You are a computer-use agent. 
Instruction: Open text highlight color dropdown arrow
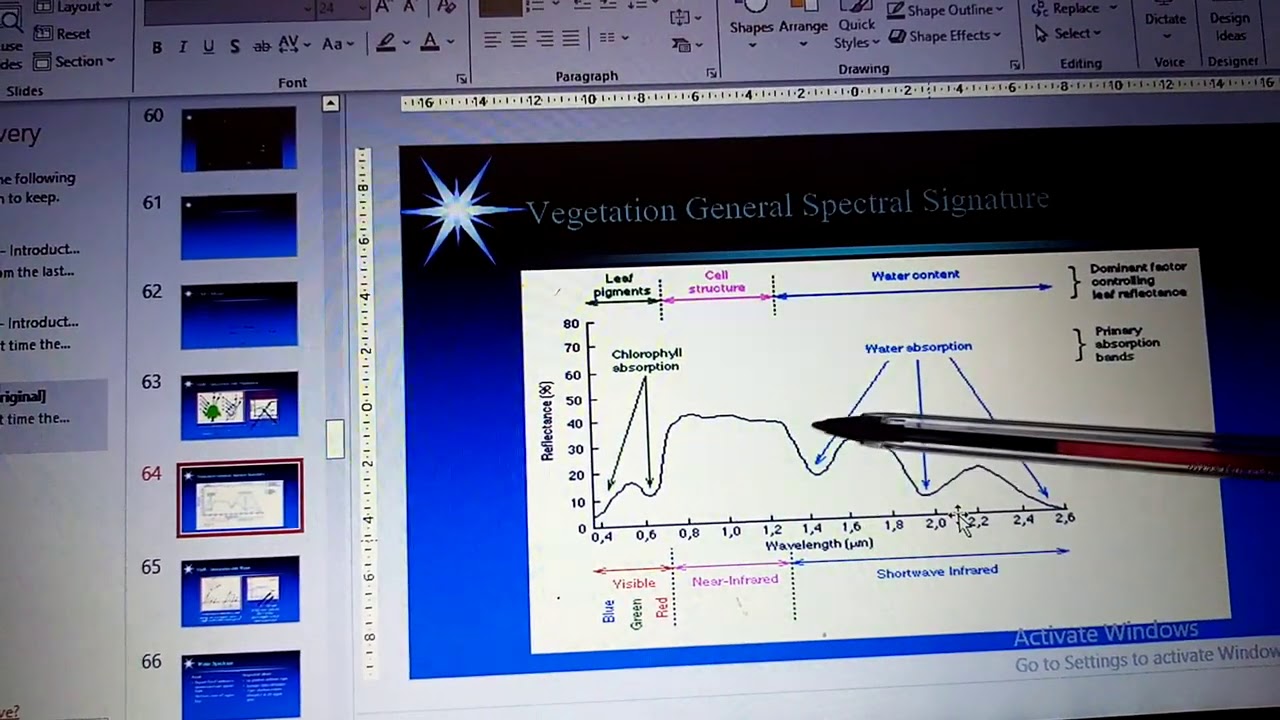[x=405, y=43]
